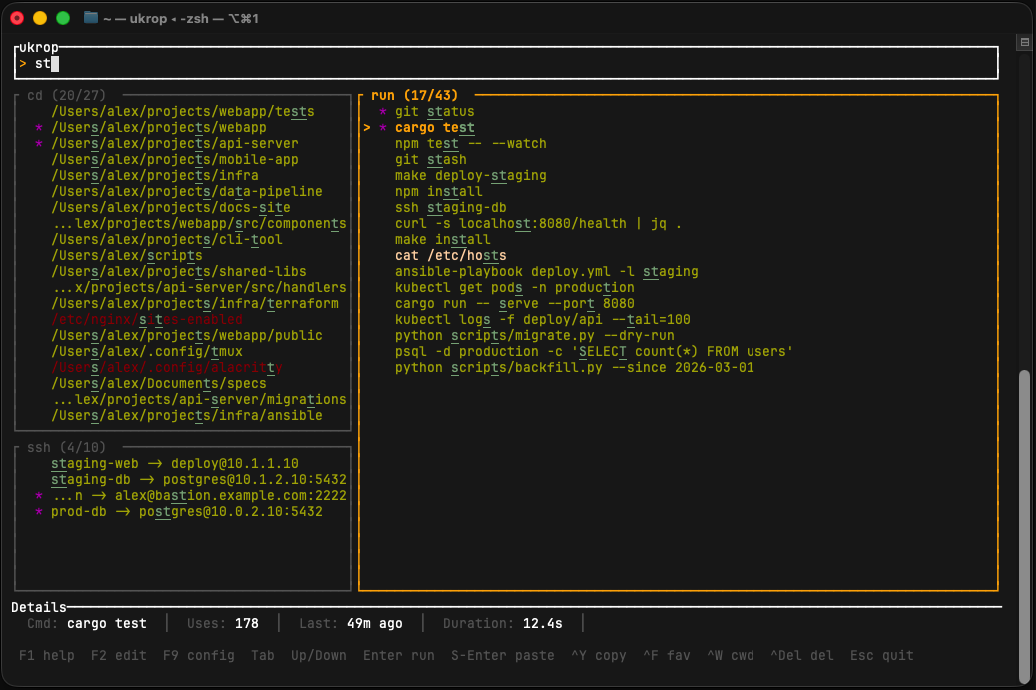Click the 'run (17/43)' panel header
This screenshot has height=690, width=1036.
(414, 96)
